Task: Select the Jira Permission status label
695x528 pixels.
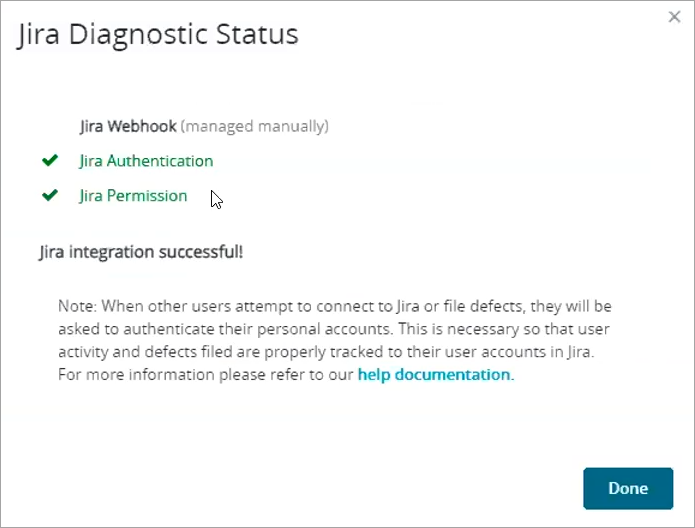Action: (x=133, y=196)
